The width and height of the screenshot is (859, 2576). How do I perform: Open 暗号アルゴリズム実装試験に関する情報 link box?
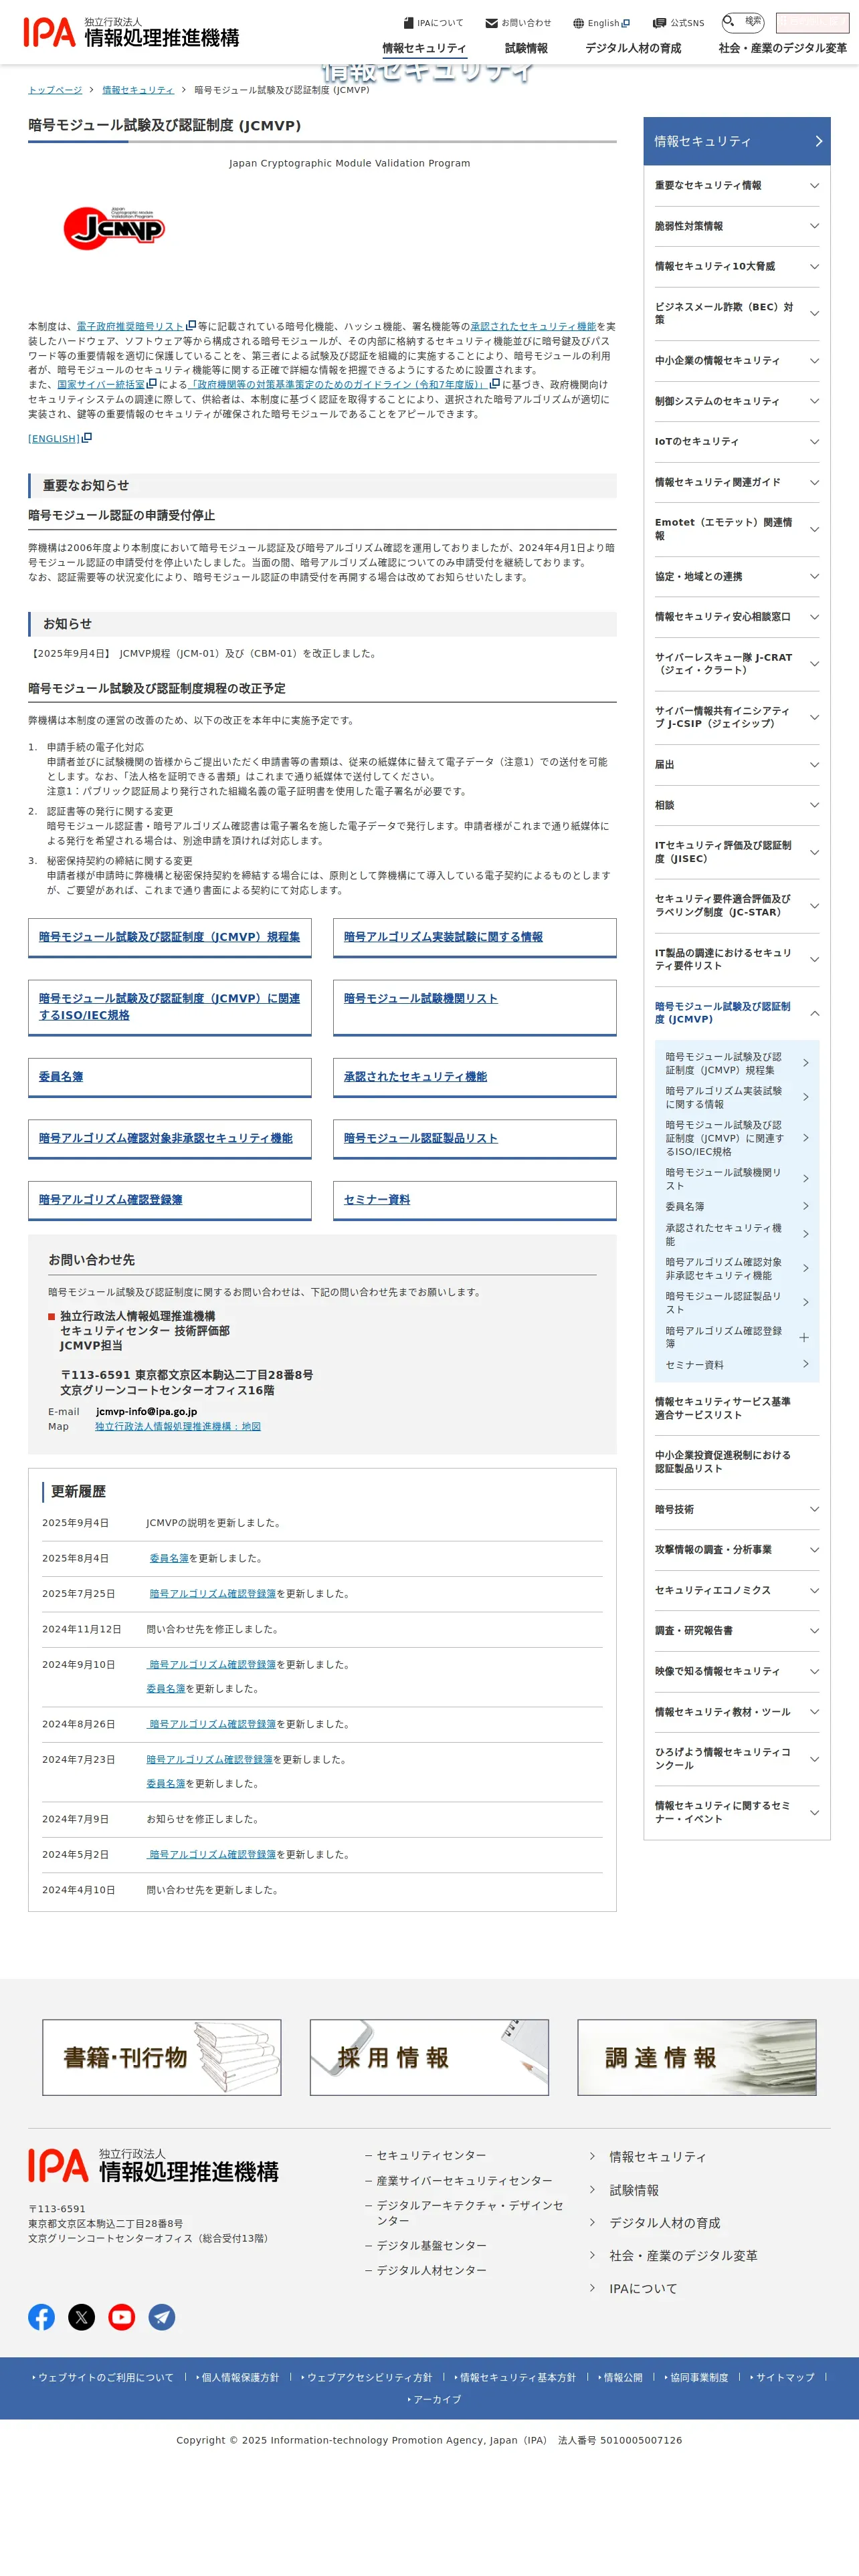point(474,937)
